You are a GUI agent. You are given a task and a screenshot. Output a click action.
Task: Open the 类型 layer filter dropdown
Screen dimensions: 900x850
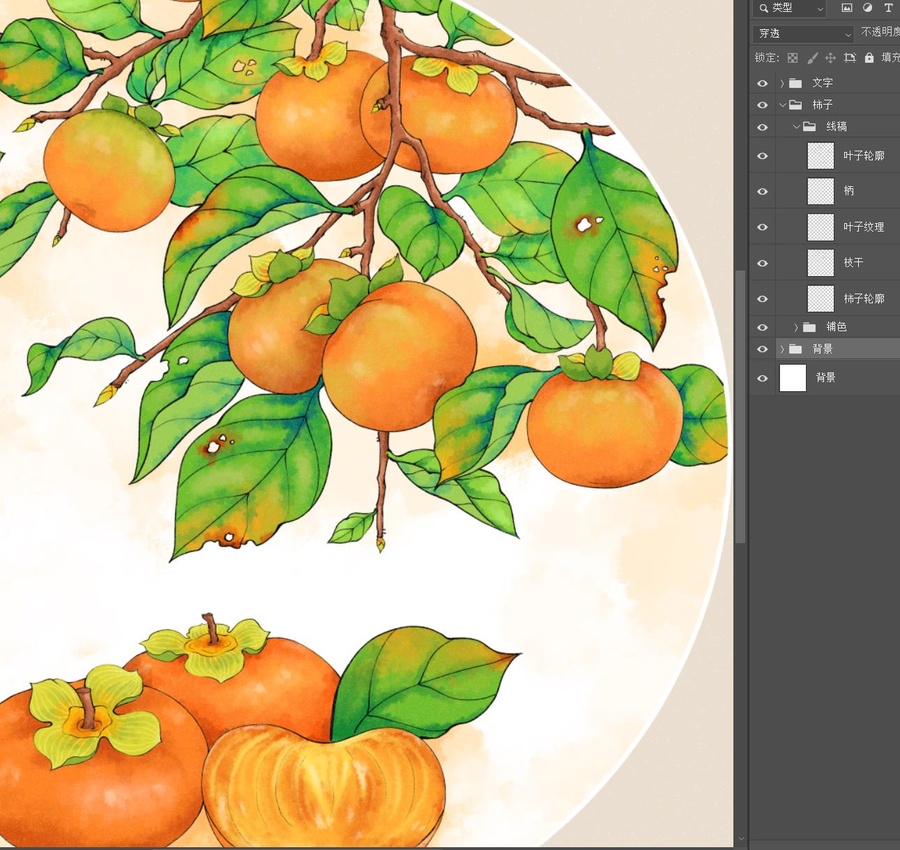(x=790, y=8)
